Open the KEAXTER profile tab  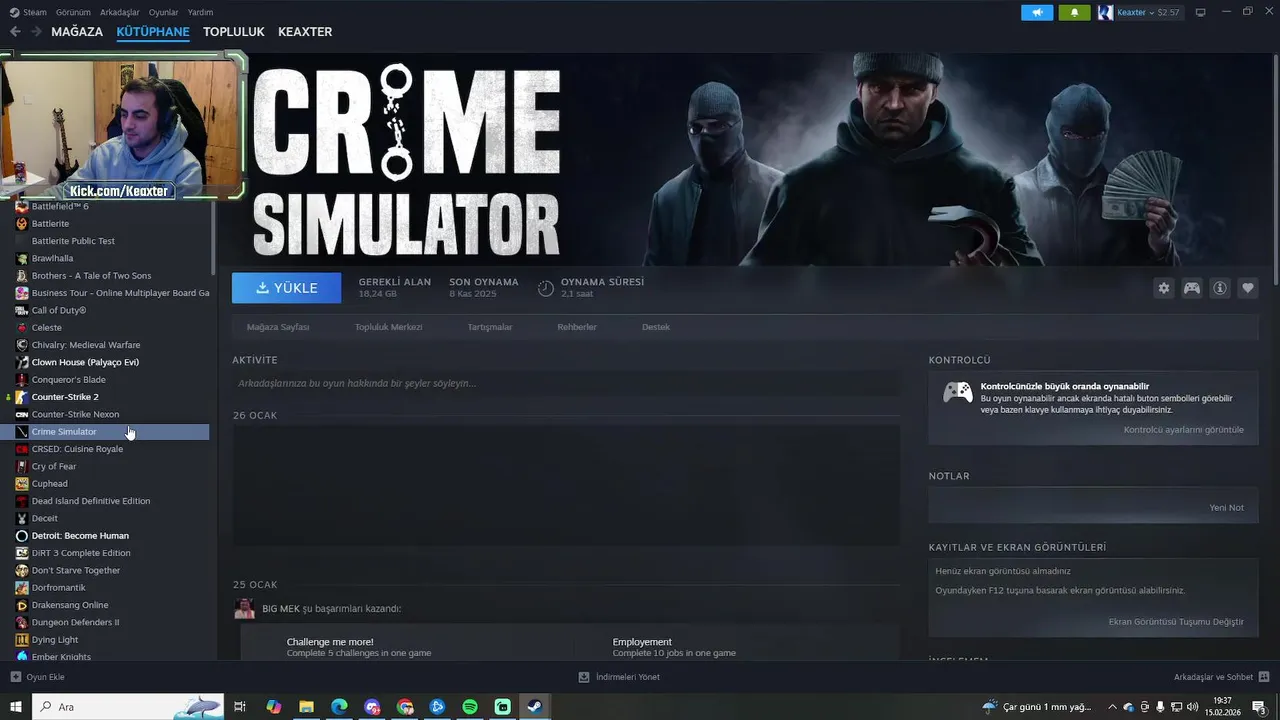point(305,32)
